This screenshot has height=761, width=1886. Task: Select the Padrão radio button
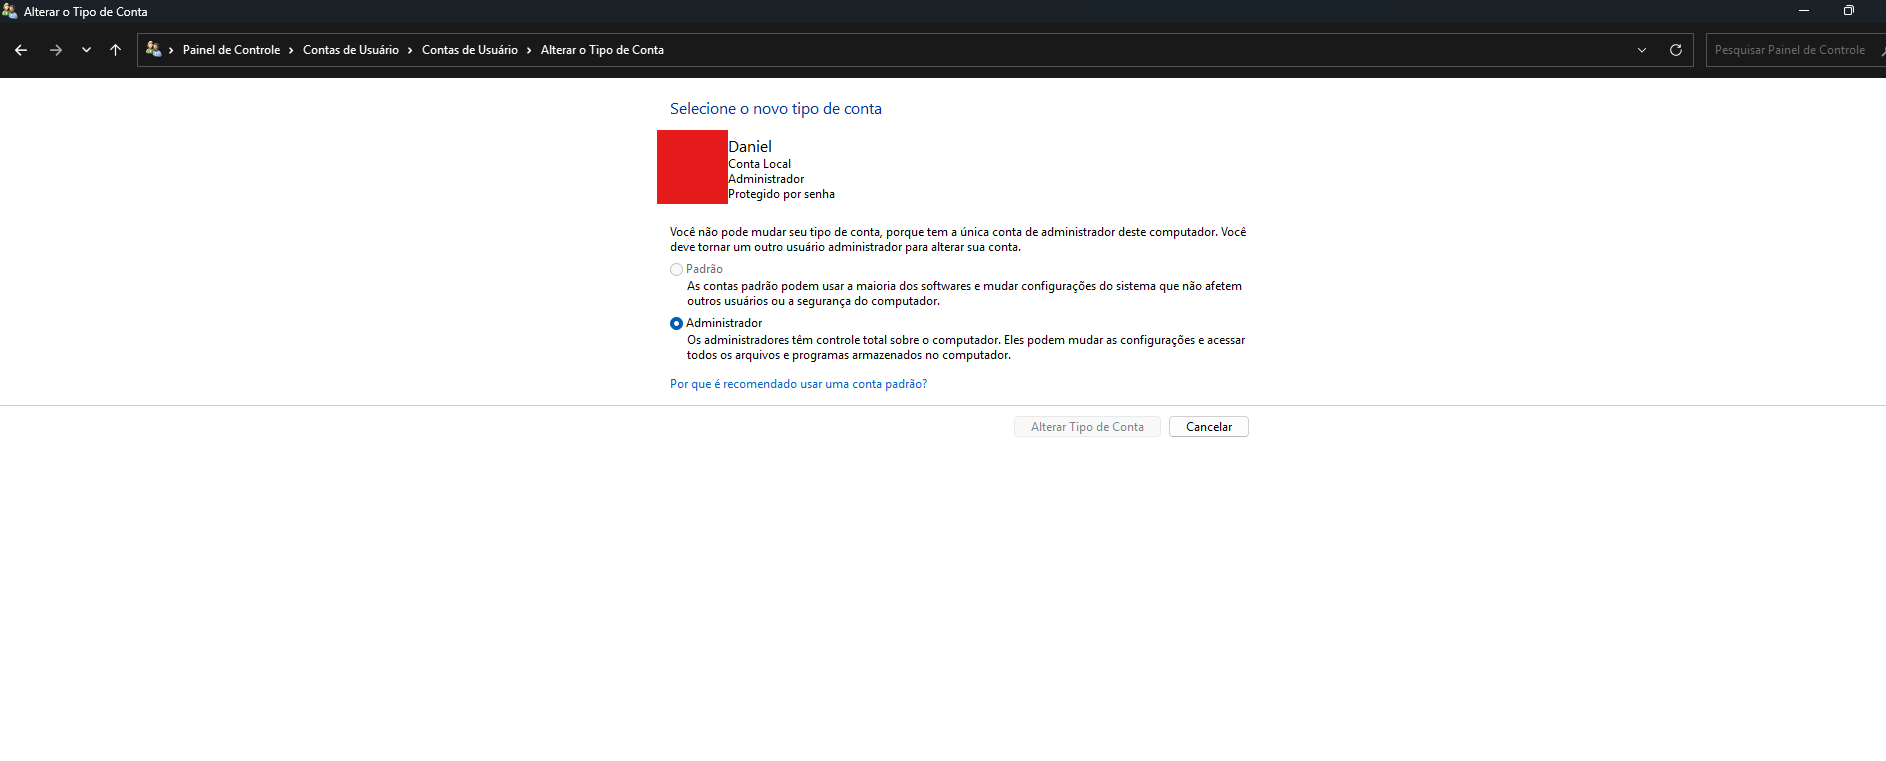point(676,269)
